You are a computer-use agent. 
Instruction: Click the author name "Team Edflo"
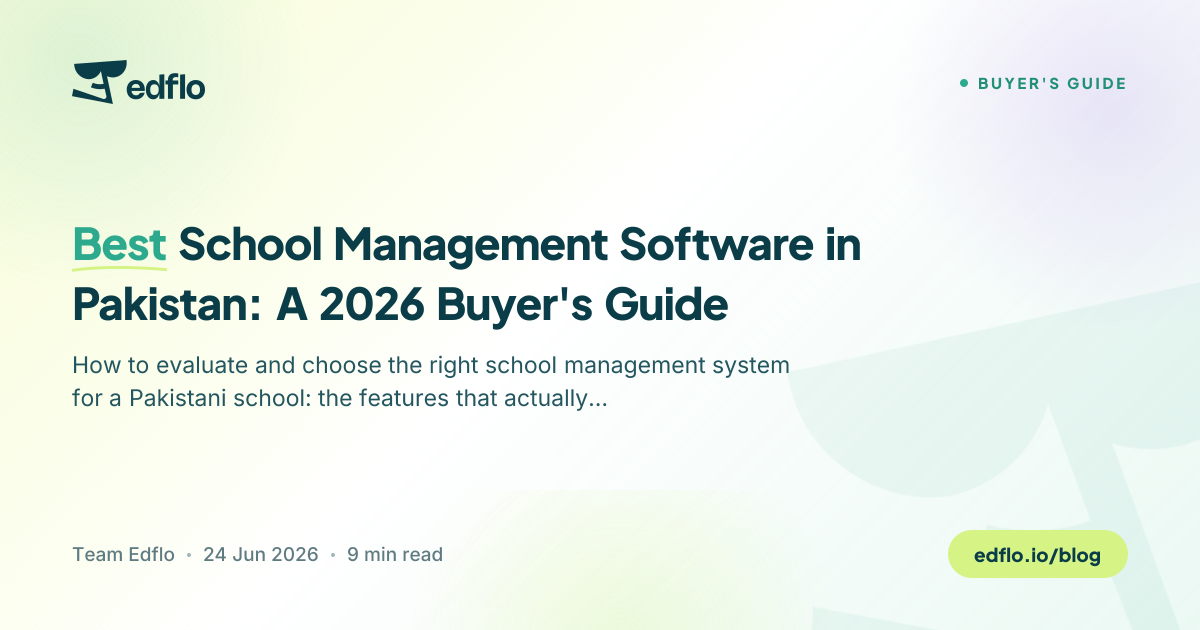[123, 554]
